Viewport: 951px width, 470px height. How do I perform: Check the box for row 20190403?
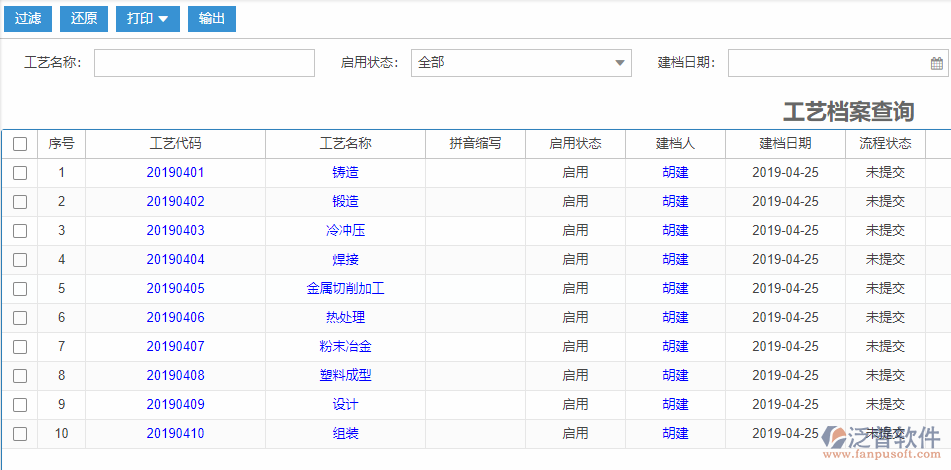[x=20, y=230]
